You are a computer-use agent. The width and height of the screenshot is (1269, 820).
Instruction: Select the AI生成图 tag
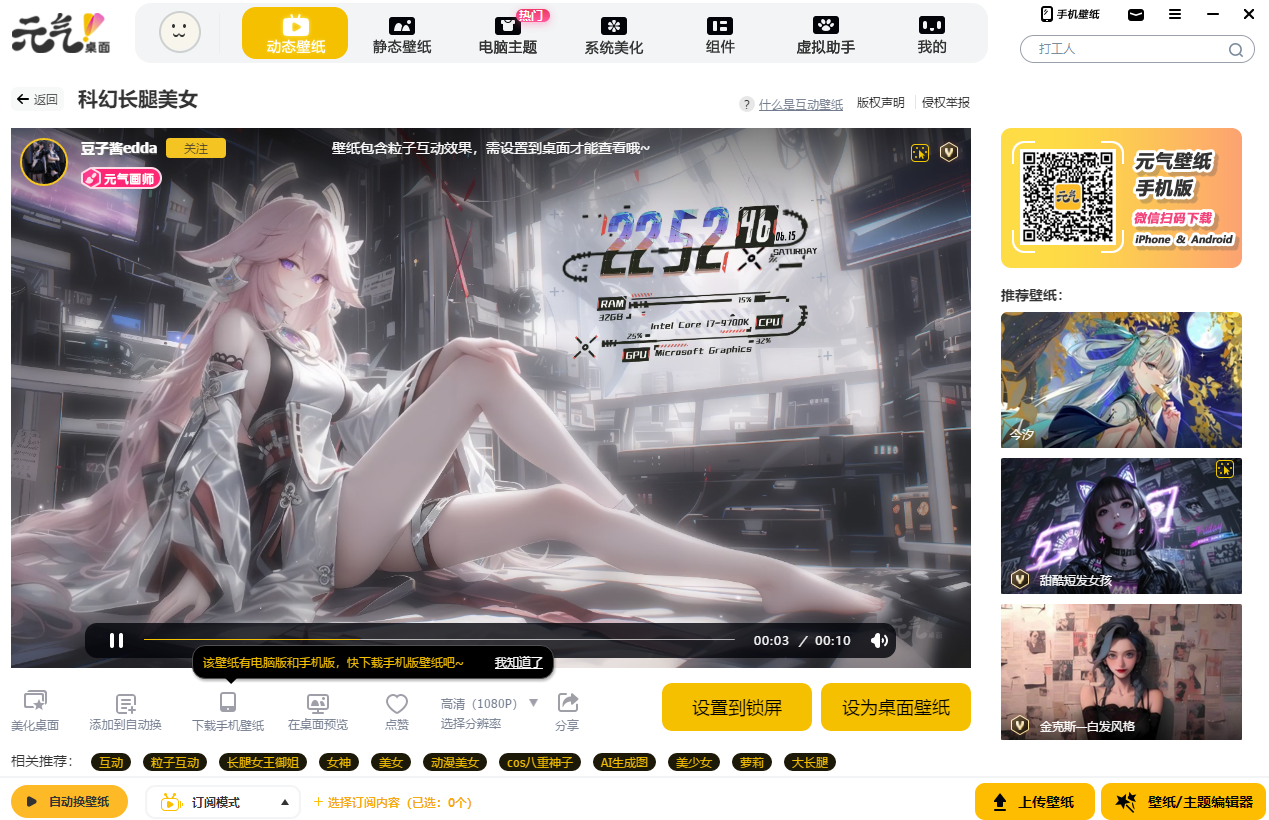[x=625, y=763]
